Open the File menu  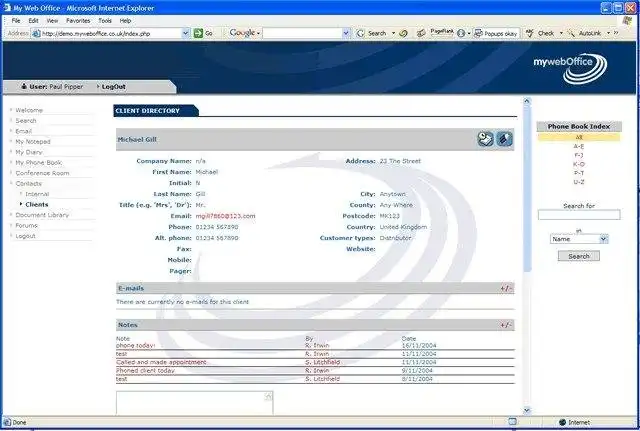pos(16,20)
